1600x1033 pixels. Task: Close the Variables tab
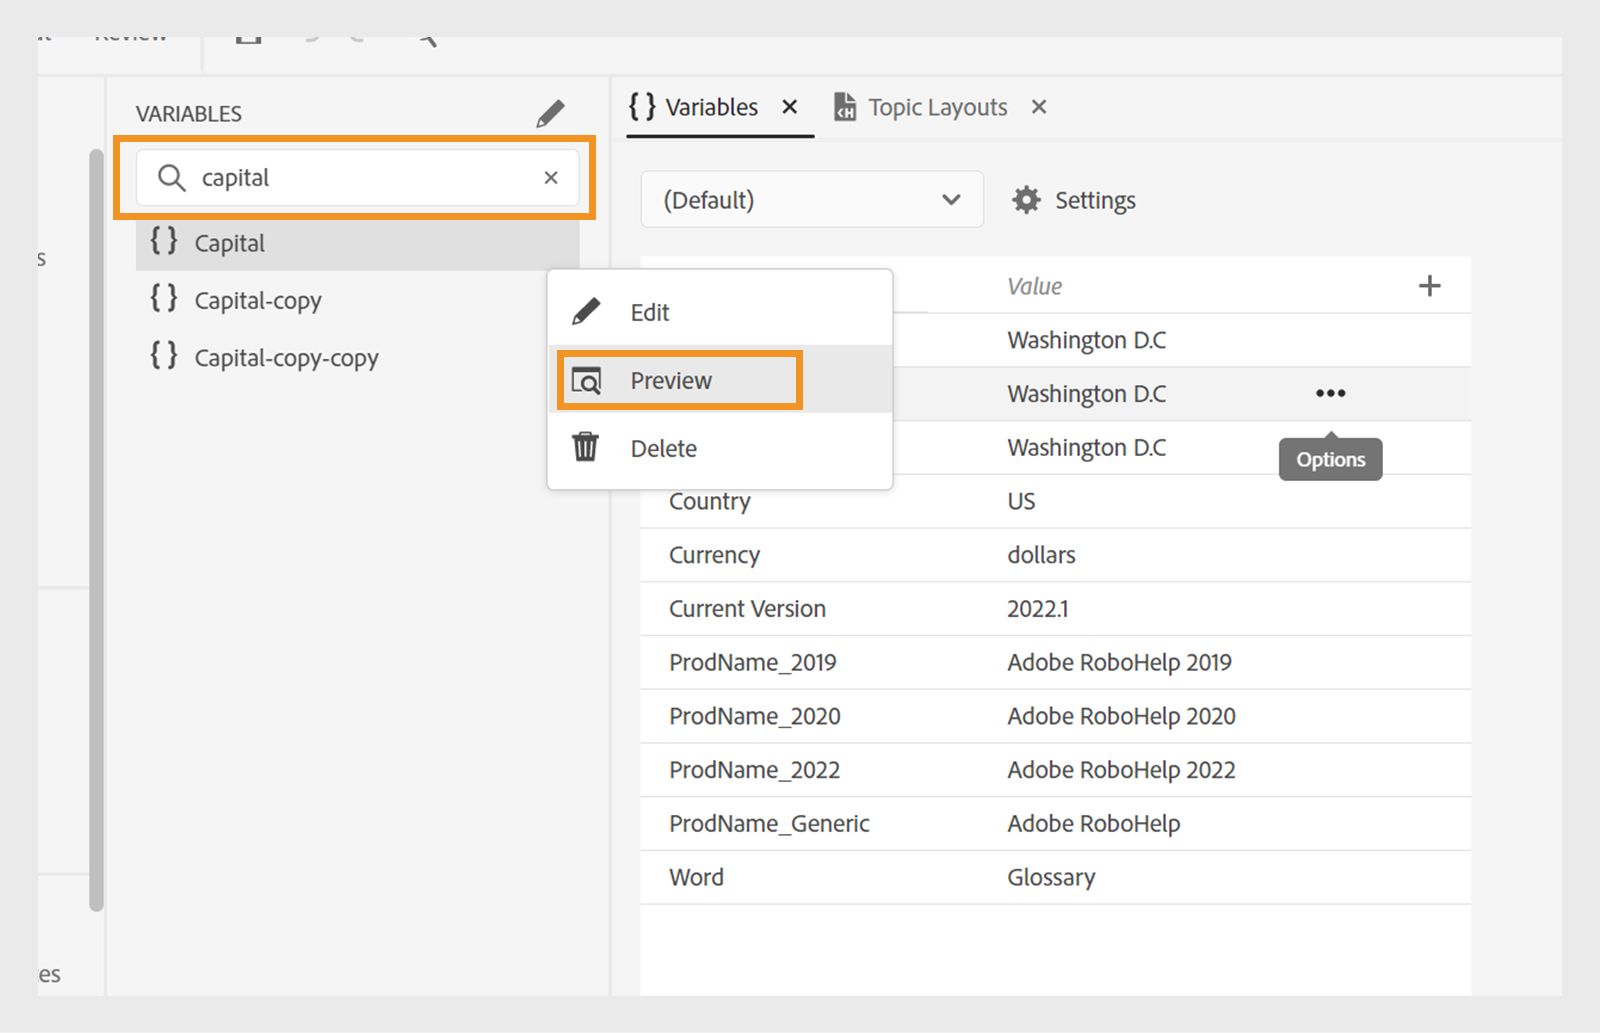click(790, 107)
